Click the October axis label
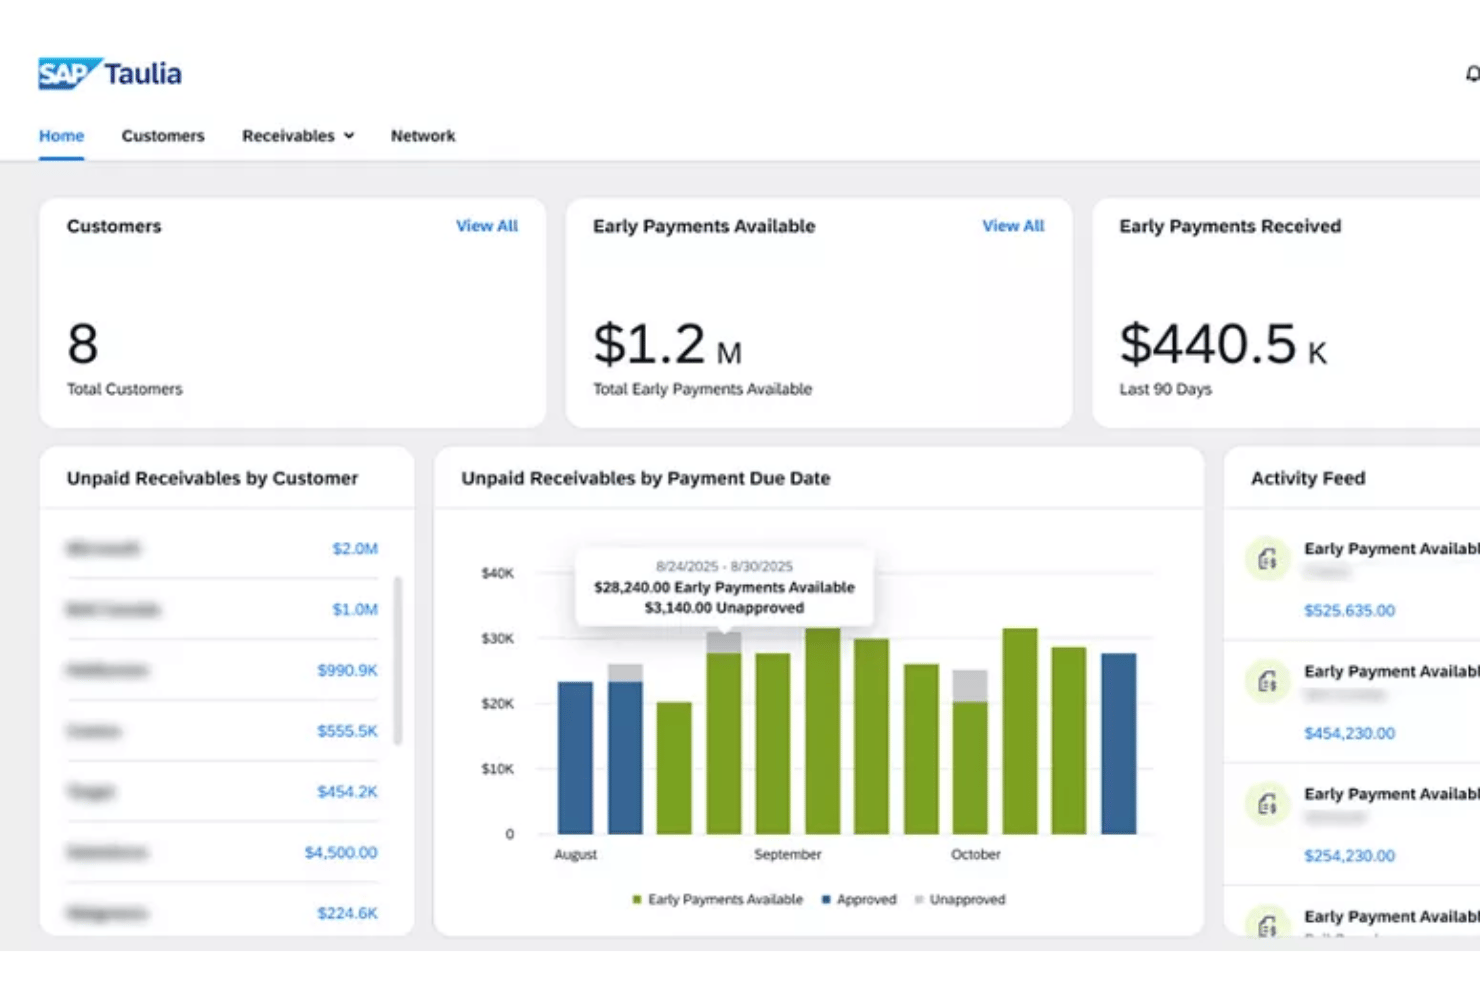This screenshot has width=1480, height=987. tap(976, 855)
